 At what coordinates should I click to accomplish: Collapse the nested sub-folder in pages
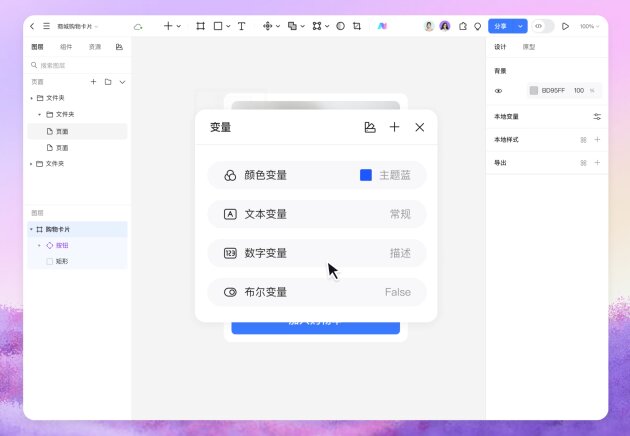(39, 115)
